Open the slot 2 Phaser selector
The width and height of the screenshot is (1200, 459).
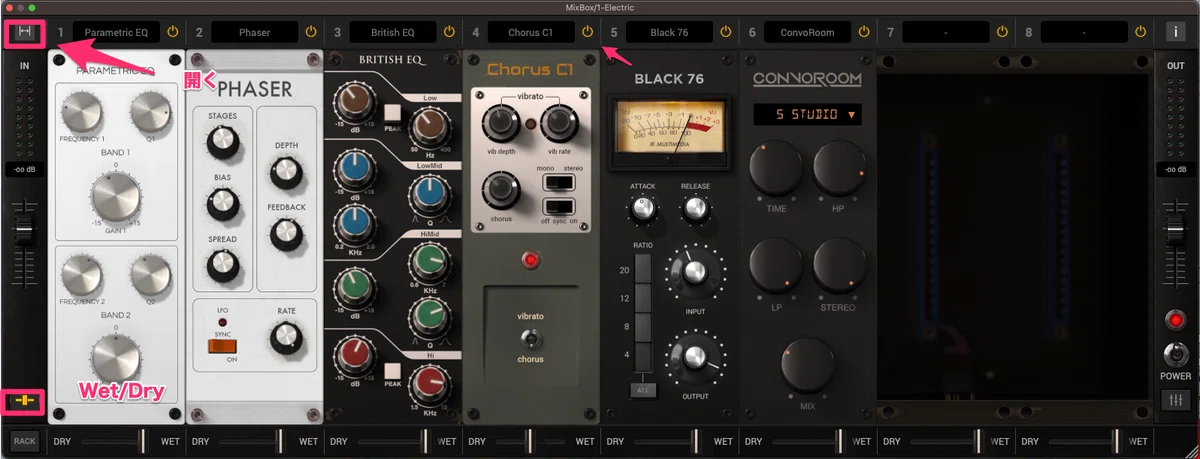pos(254,33)
